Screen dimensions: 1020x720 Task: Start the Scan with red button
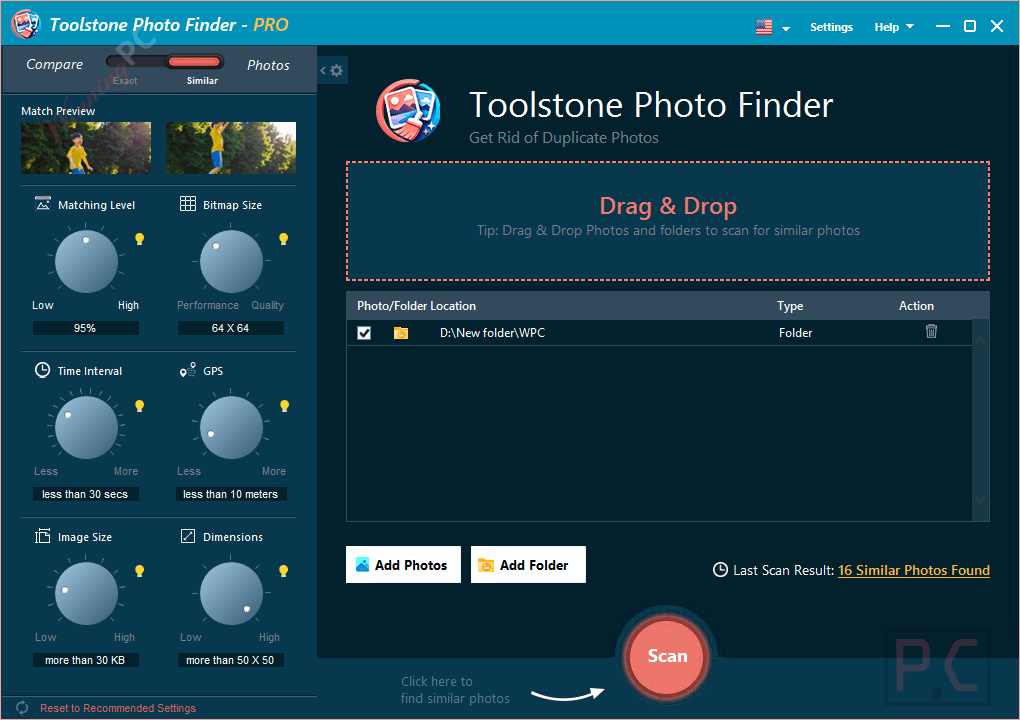coord(667,656)
